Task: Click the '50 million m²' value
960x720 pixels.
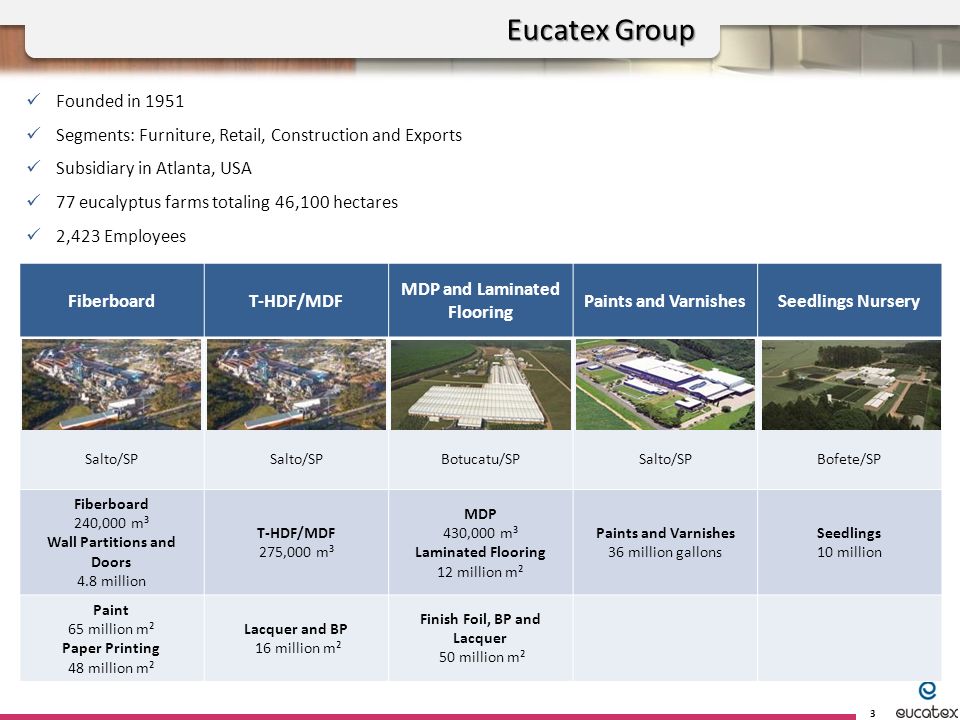Action: tap(482, 657)
